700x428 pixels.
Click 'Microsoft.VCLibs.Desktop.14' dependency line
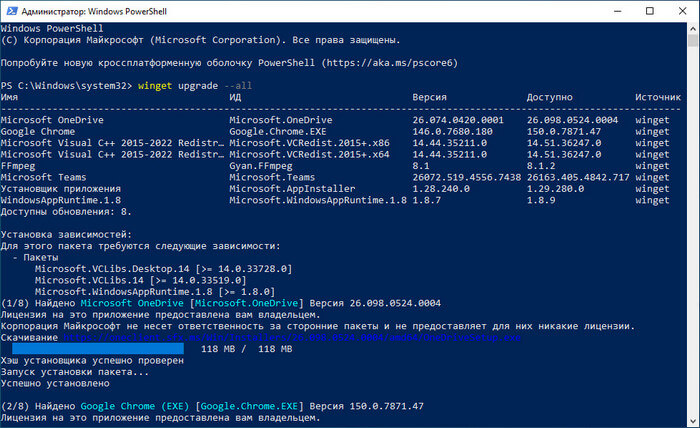(163, 269)
